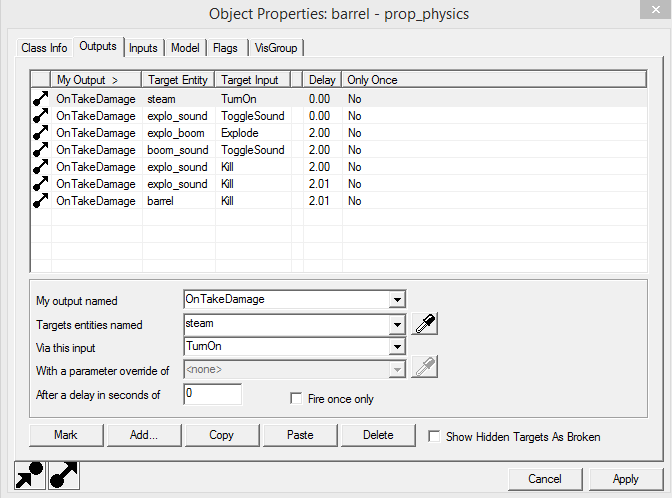672x498 pixels.
Task: Sort by Target Entity column header
Action: pyautogui.click(x=178, y=80)
